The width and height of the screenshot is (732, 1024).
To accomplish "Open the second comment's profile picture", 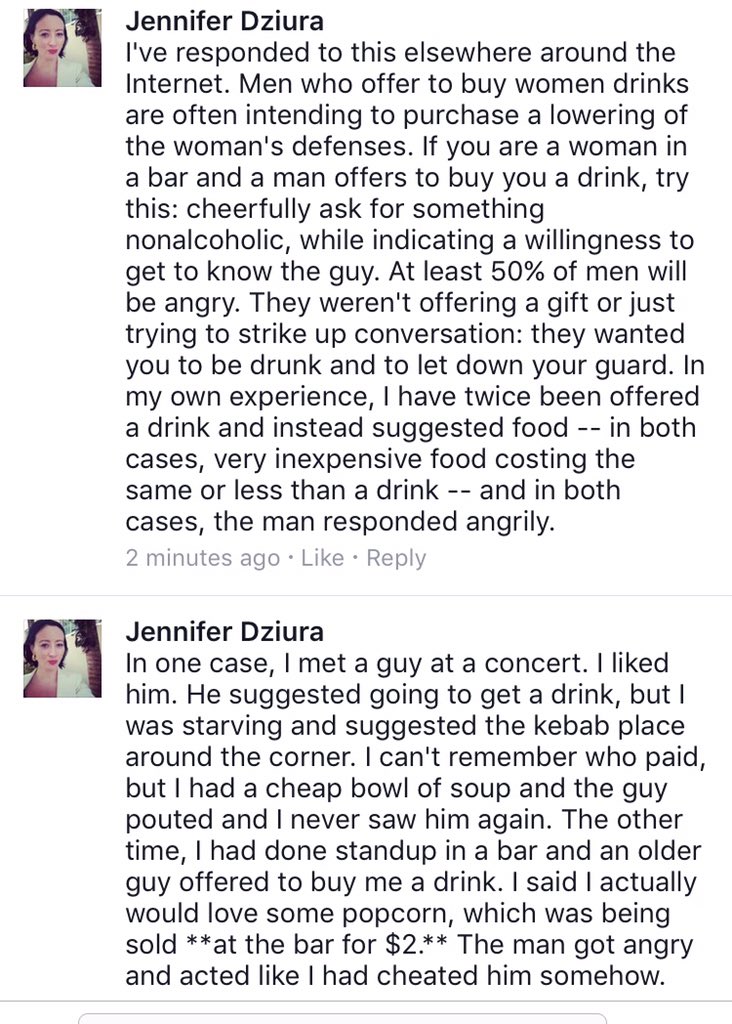I will pyautogui.click(x=62, y=659).
